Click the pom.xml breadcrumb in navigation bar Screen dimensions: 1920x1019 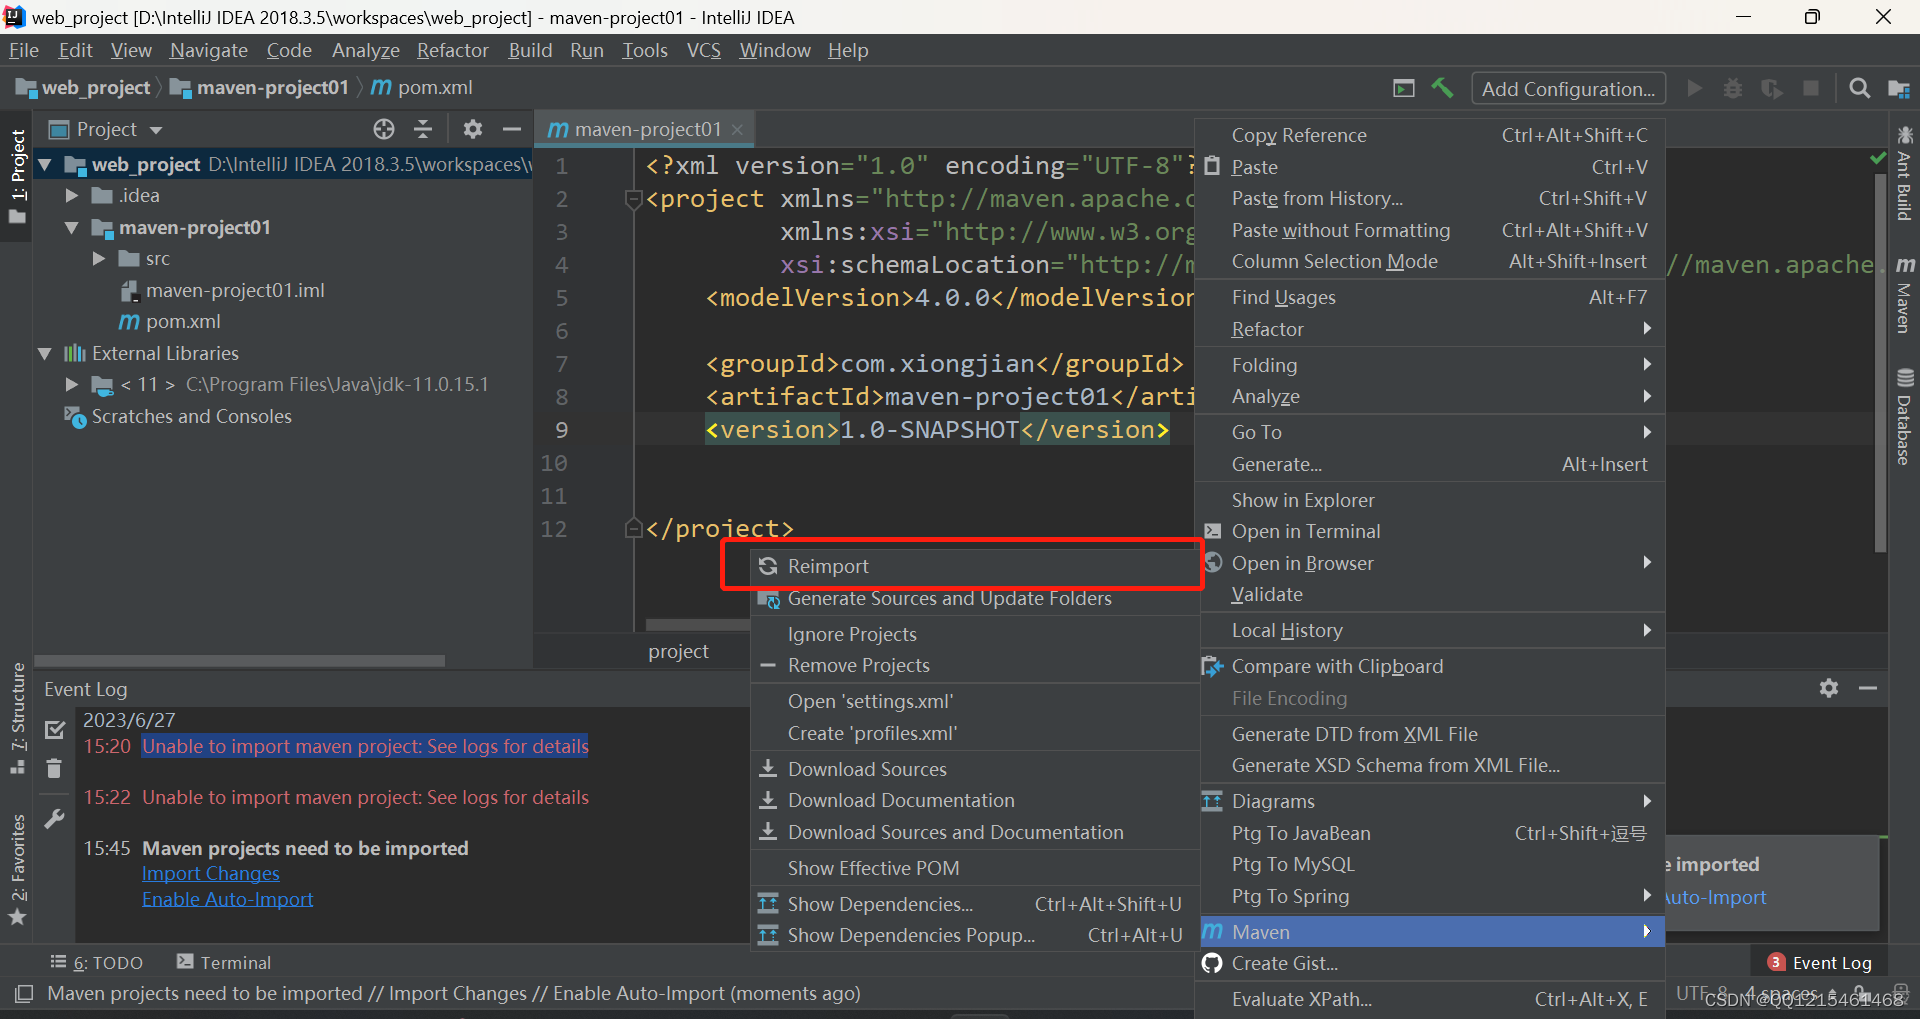(422, 88)
